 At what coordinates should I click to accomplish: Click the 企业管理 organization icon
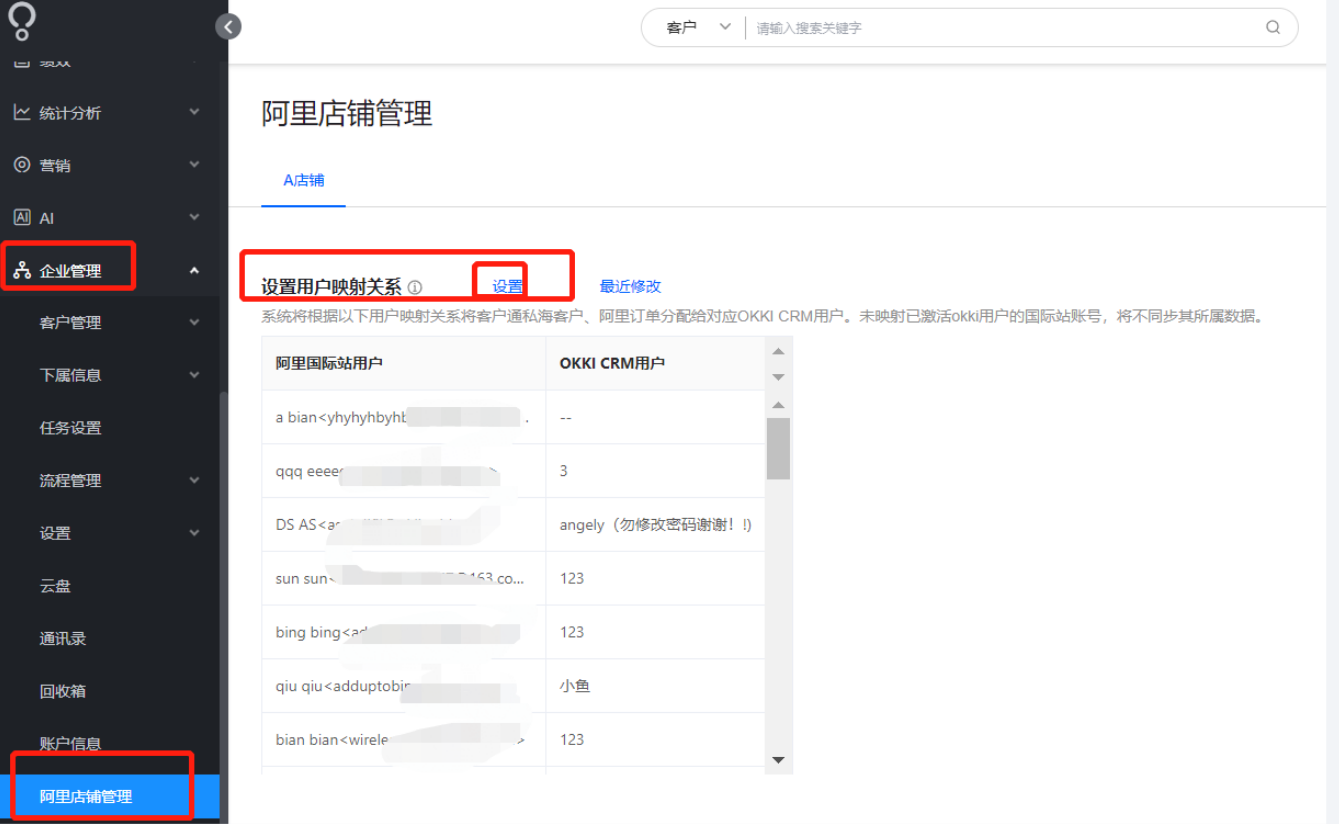point(22,270)
